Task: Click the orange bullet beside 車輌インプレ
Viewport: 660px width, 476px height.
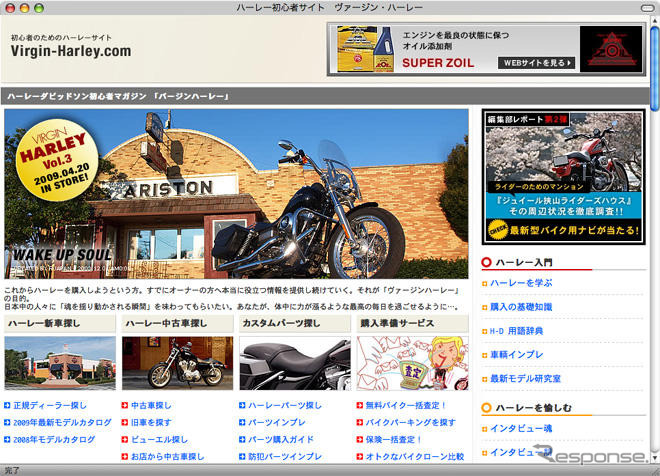Action: point(484,355)
